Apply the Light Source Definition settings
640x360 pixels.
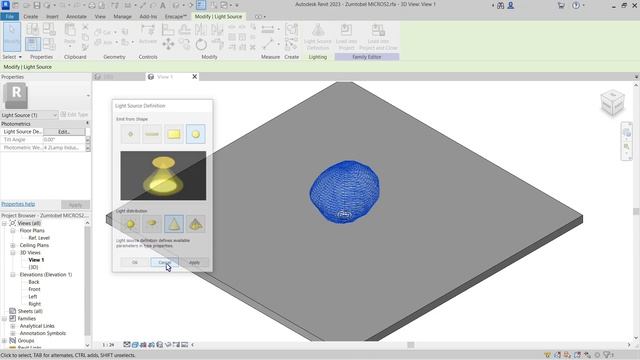tap(194, 262)
